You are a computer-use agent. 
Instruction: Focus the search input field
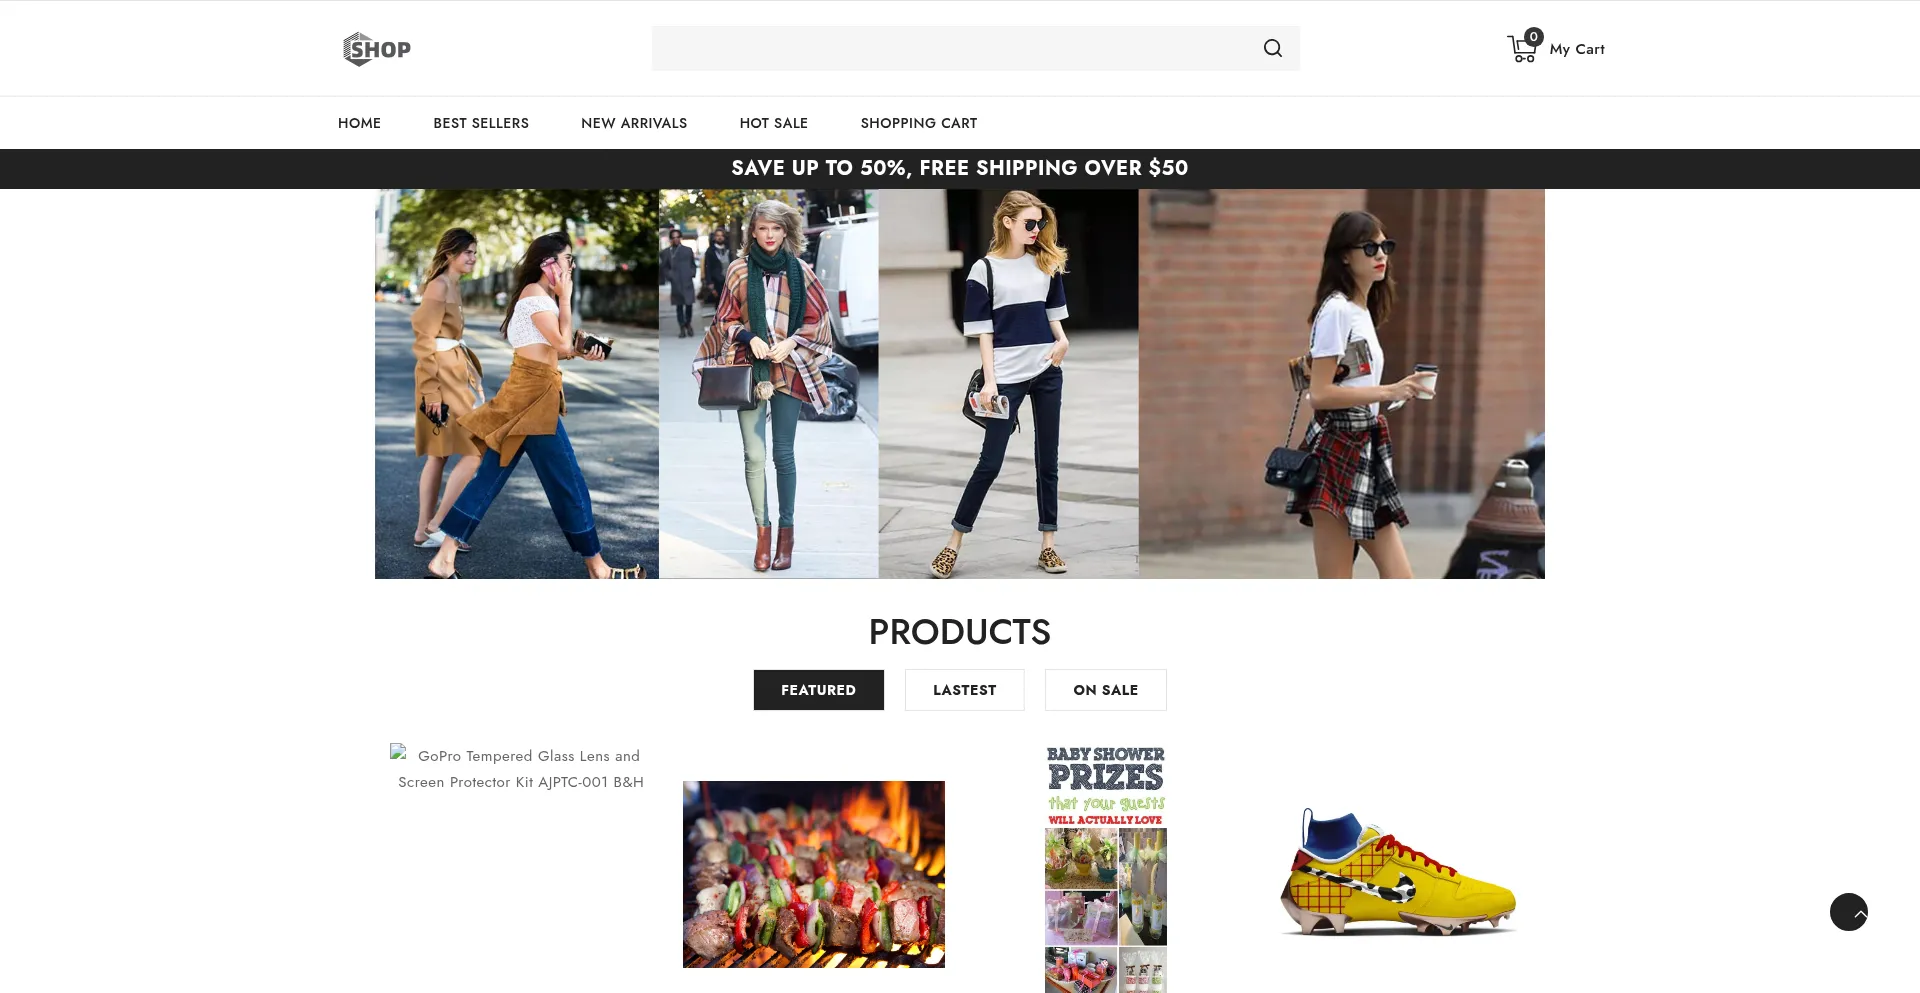[950, 49]
